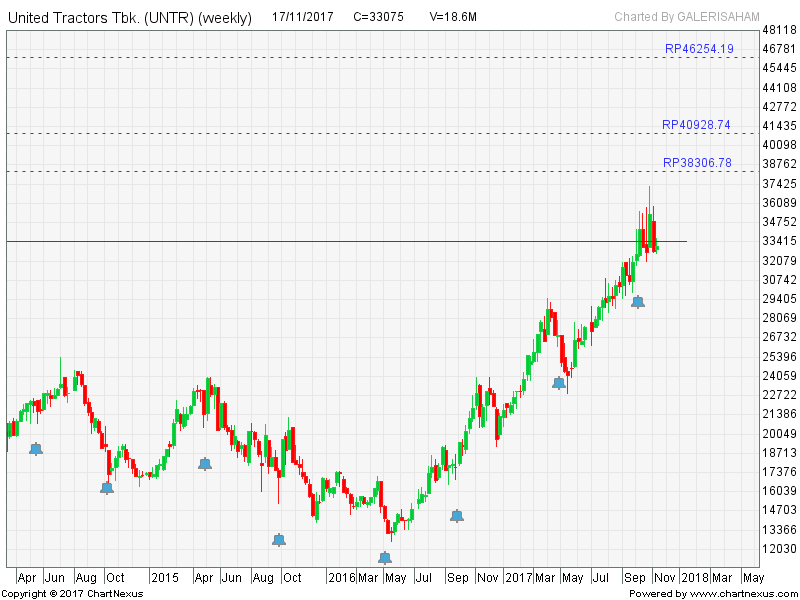Click the bell marker under the September 2017 candles
This screenshot has height=600, width=800.
[x=638, y=302]
